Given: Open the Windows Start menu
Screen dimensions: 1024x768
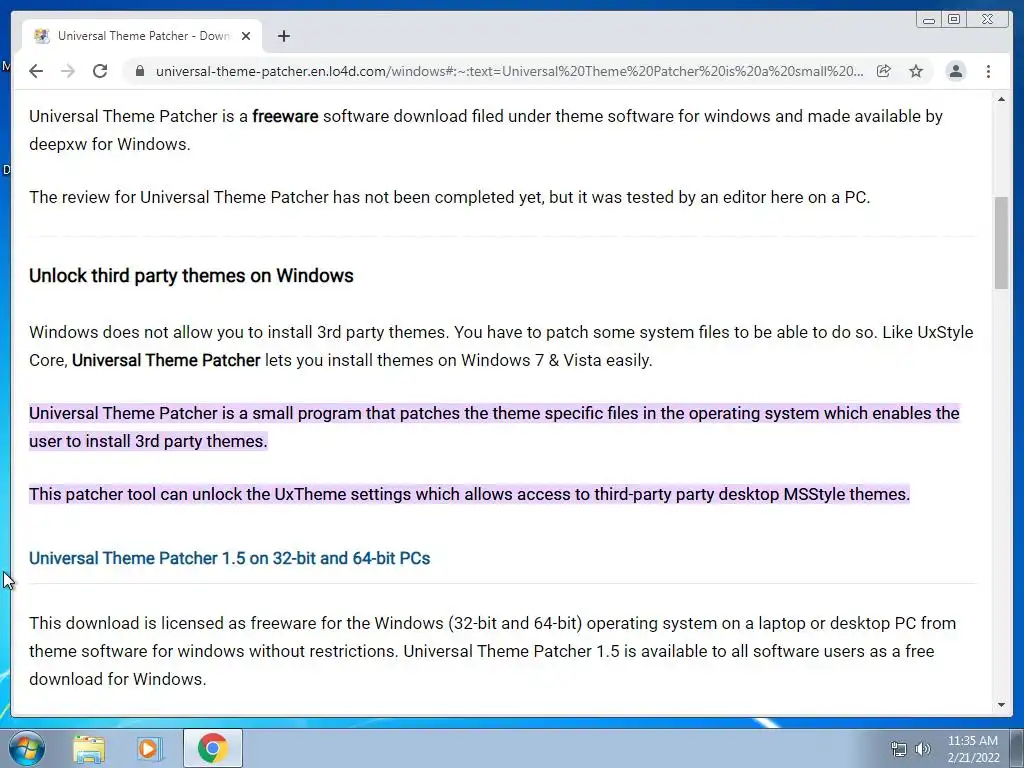Looking at the screenshot, I should click(27, 748).
